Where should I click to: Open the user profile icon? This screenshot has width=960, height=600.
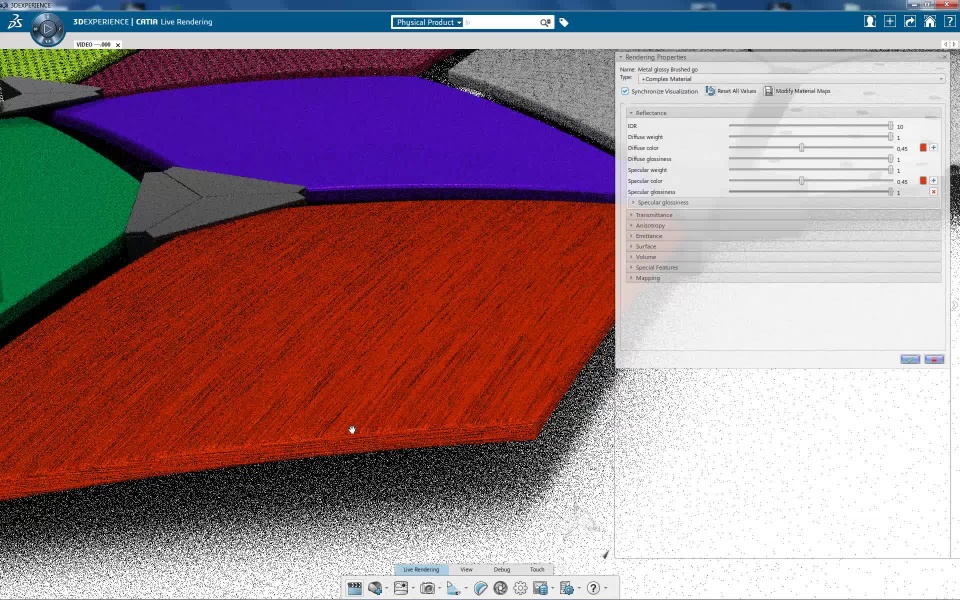coord(869,21)
